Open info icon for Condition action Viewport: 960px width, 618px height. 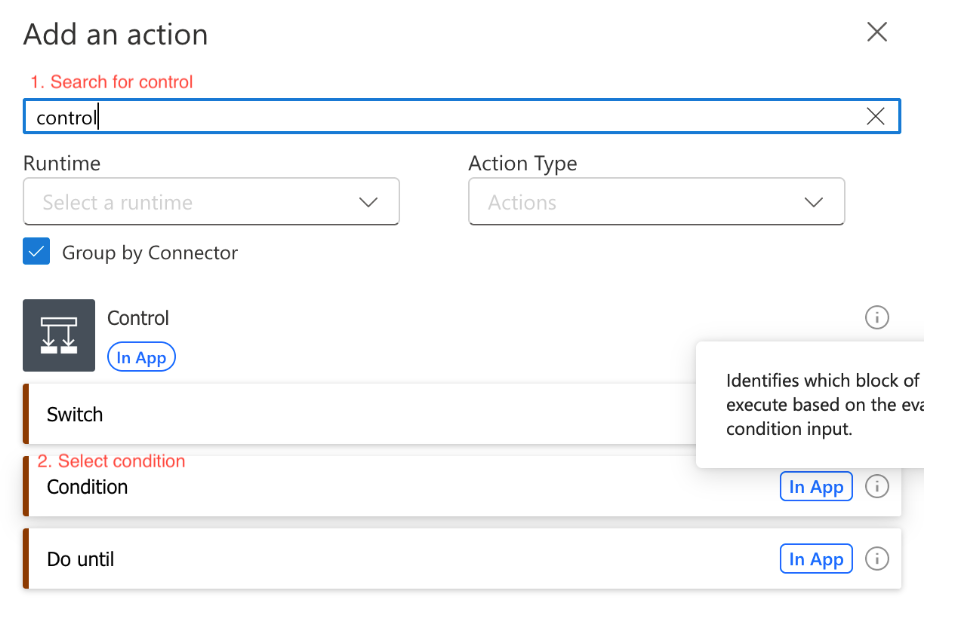876,487
